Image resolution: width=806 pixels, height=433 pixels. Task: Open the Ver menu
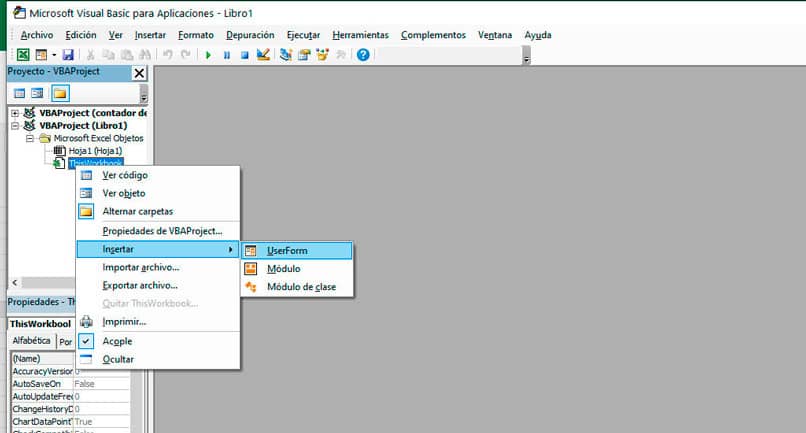click(116, 35)
